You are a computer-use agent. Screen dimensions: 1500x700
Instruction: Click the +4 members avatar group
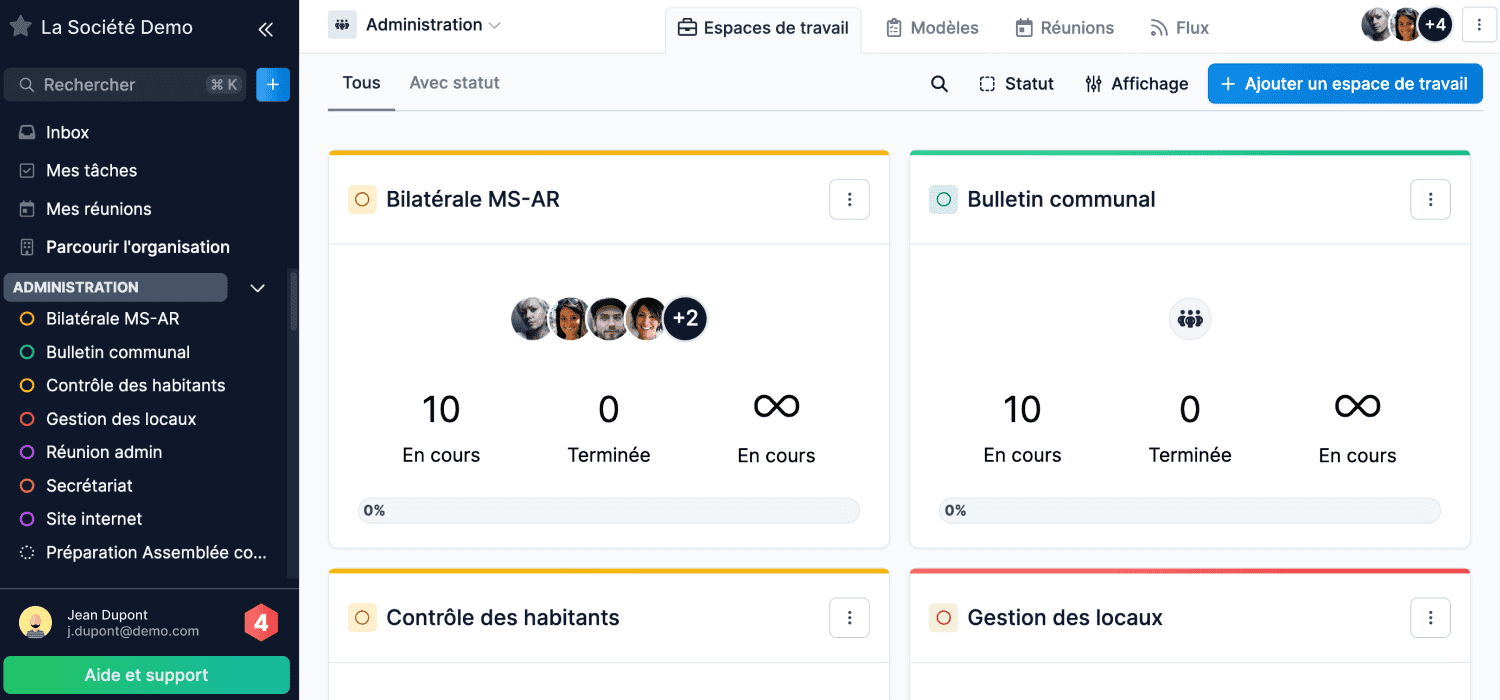[1434, 25]
